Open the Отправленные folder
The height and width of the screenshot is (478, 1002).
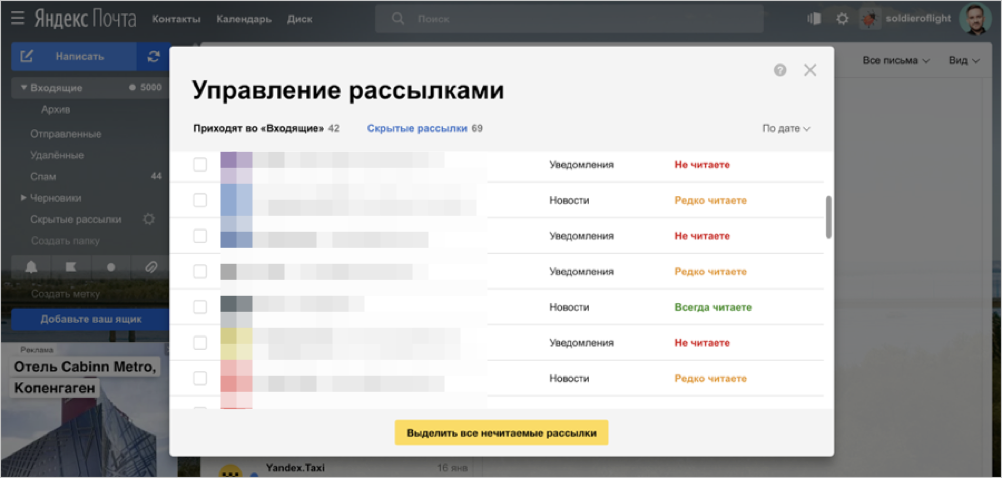point(66,134)
